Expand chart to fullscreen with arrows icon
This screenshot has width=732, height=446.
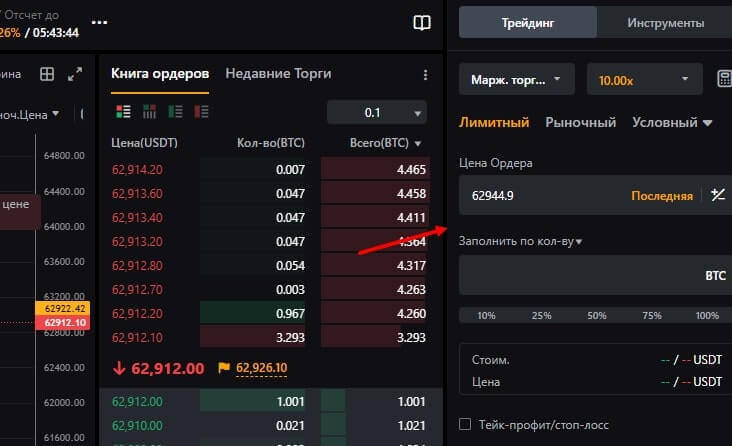click(x=75, y=74)
